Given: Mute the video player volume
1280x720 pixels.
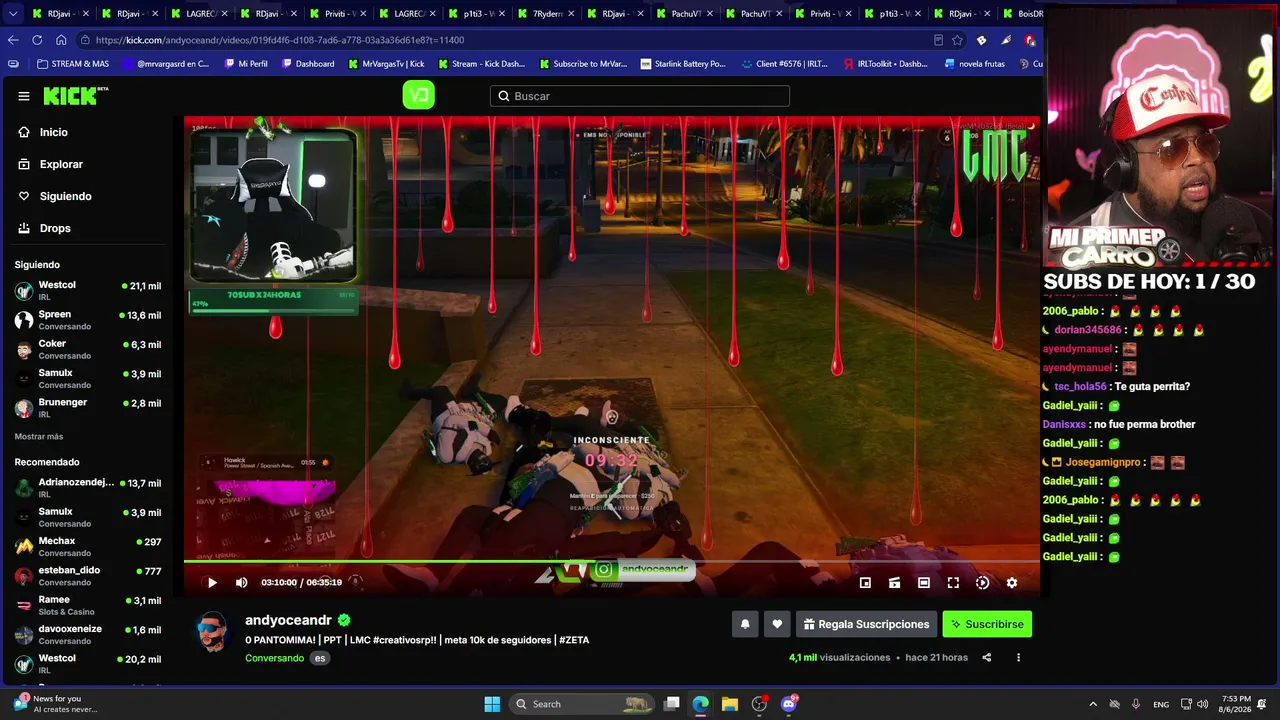Looking at the screenshot, I should (241, 583).
